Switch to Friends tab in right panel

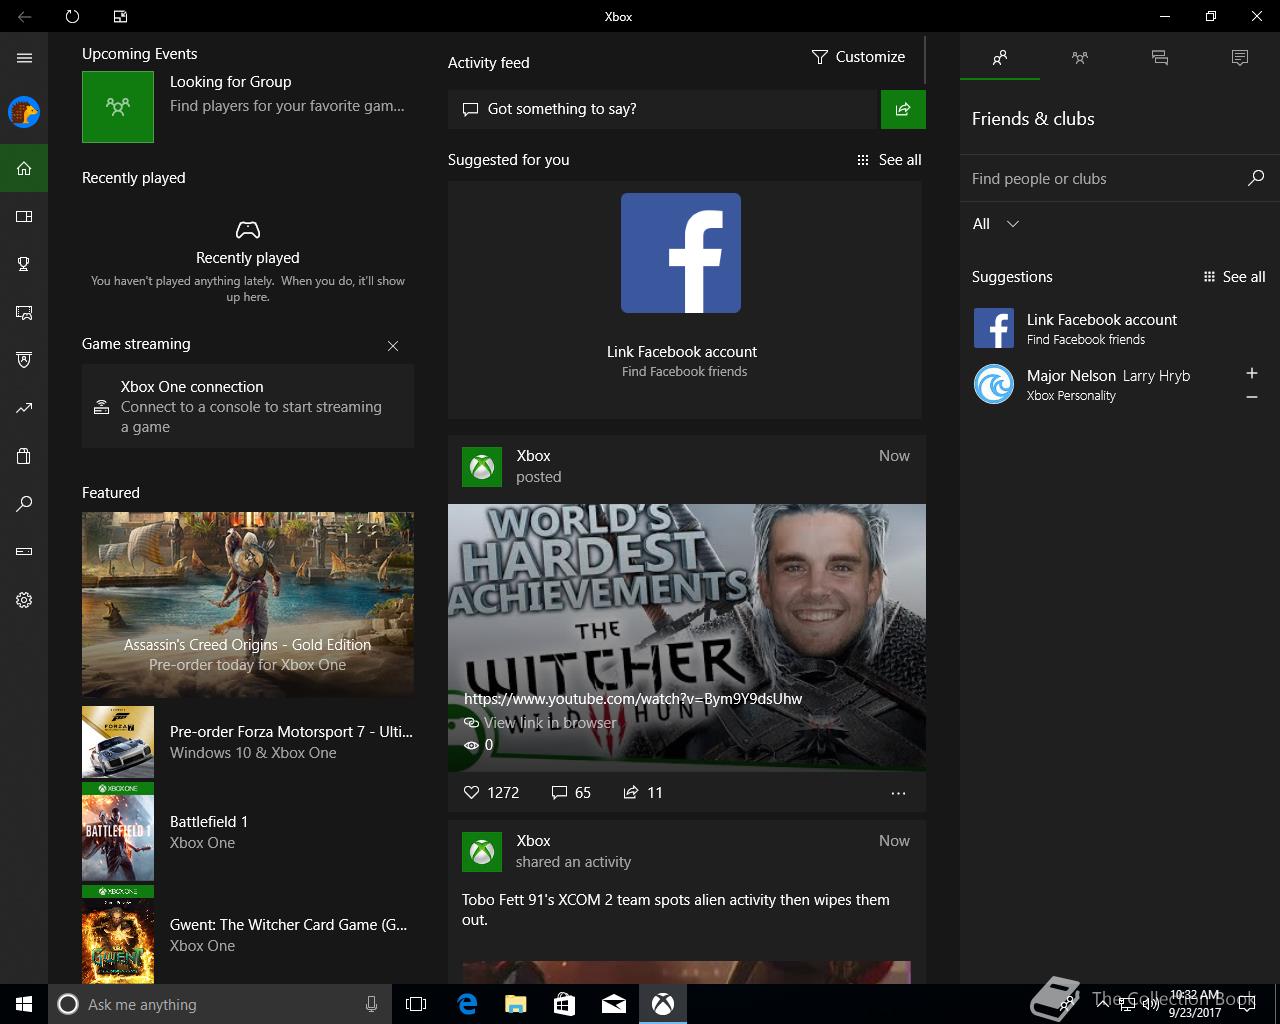(1000, 58)
